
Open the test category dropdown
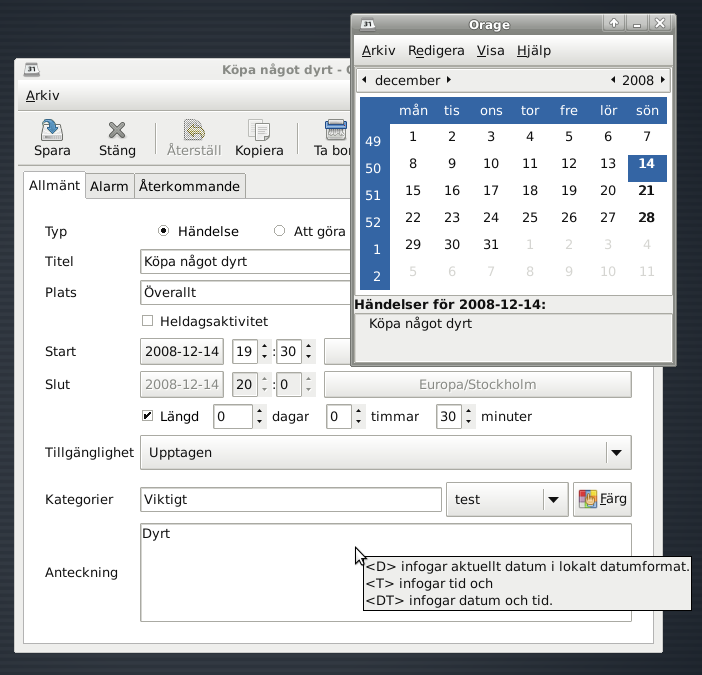pyautogui.click(x=507, y=499)
